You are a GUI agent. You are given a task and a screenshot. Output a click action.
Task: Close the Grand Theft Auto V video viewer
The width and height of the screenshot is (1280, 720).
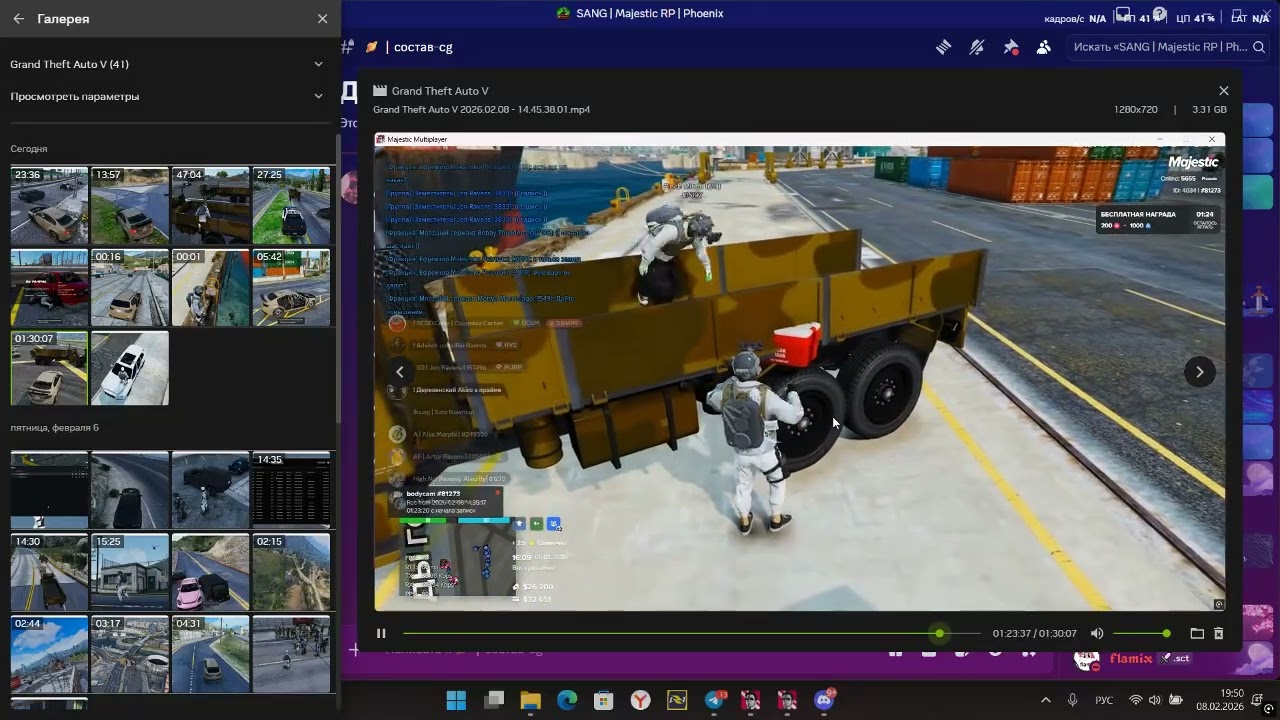(1223, 90)
